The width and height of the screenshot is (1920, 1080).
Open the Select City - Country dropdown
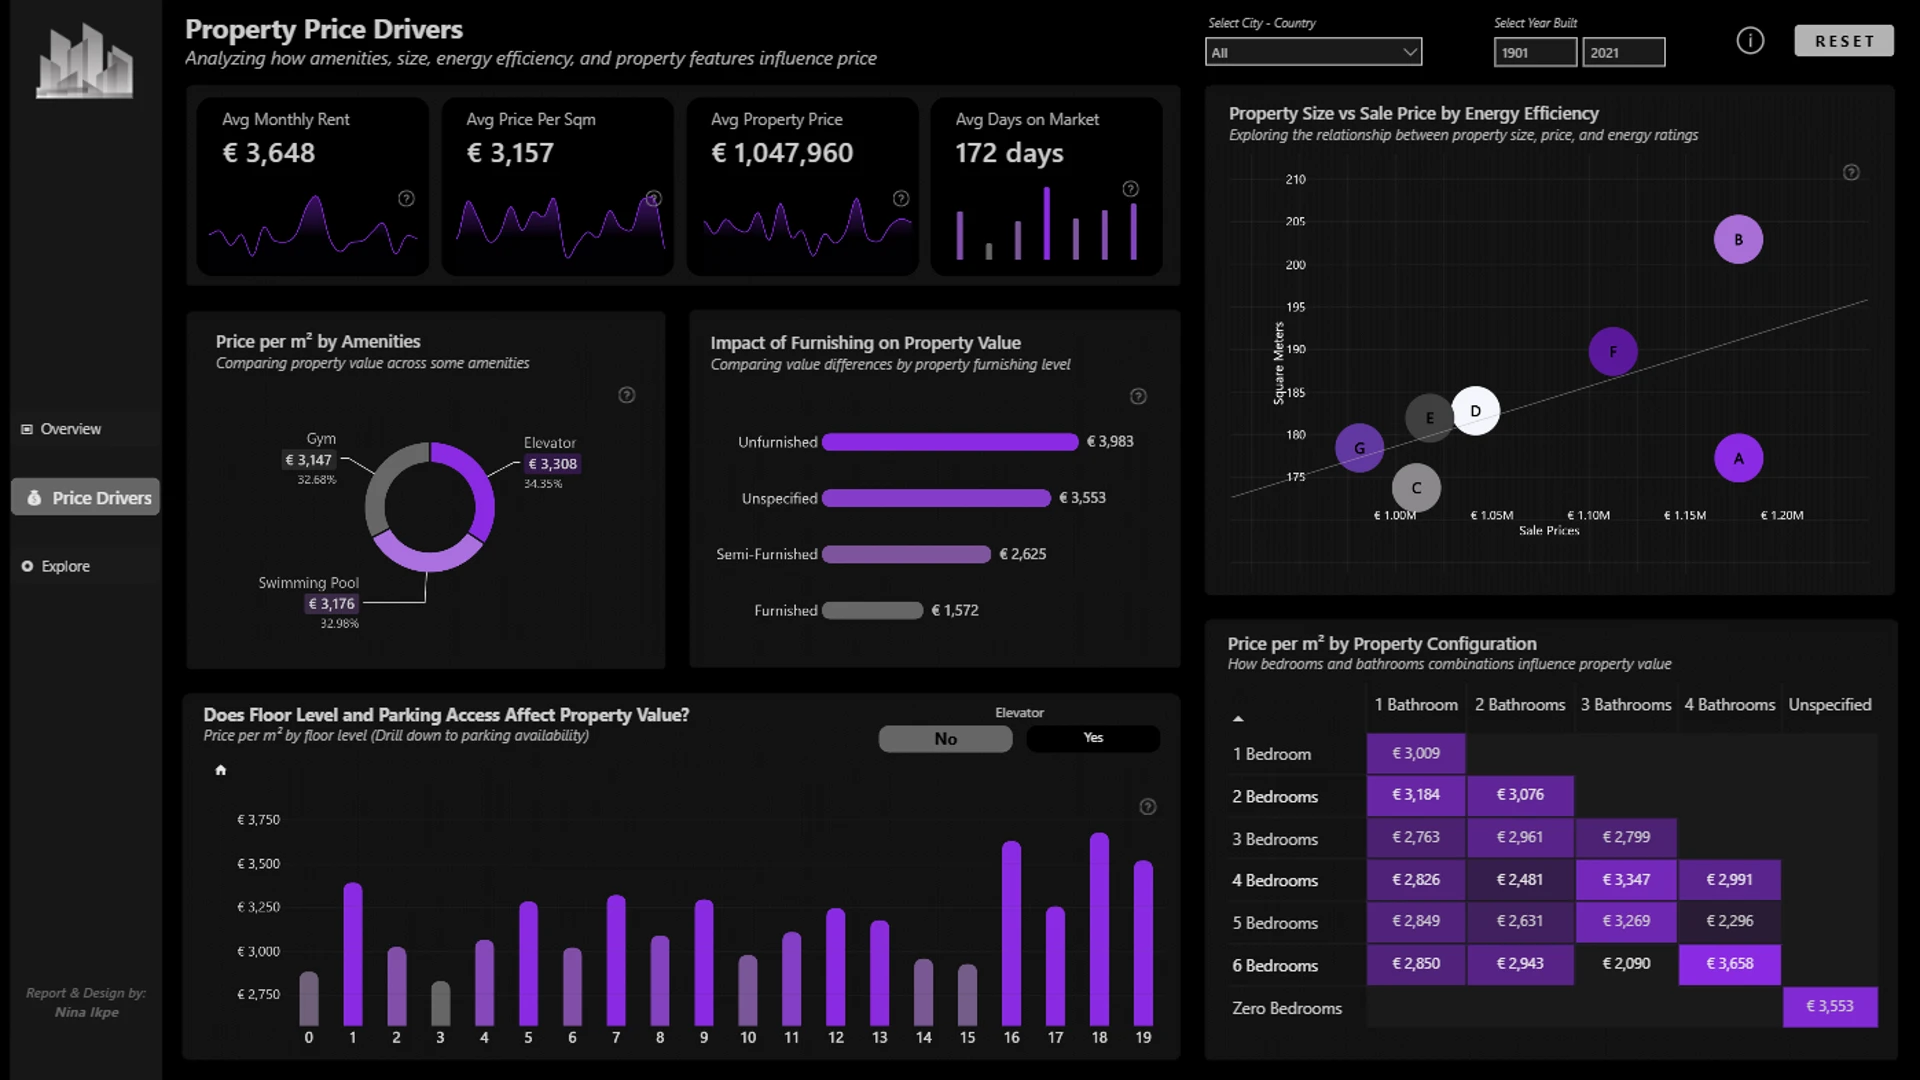(1313, 53)
